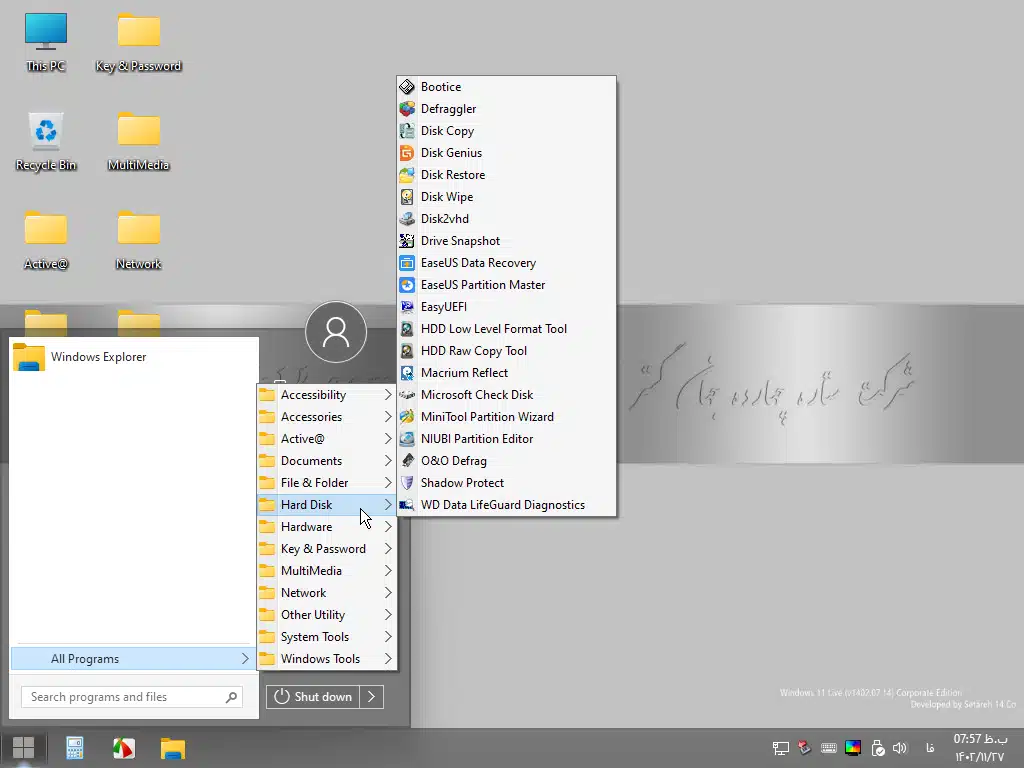Click the Windows Start button
The width and height of the screenshot is (1024, 768).
click(x=23, y=748)
